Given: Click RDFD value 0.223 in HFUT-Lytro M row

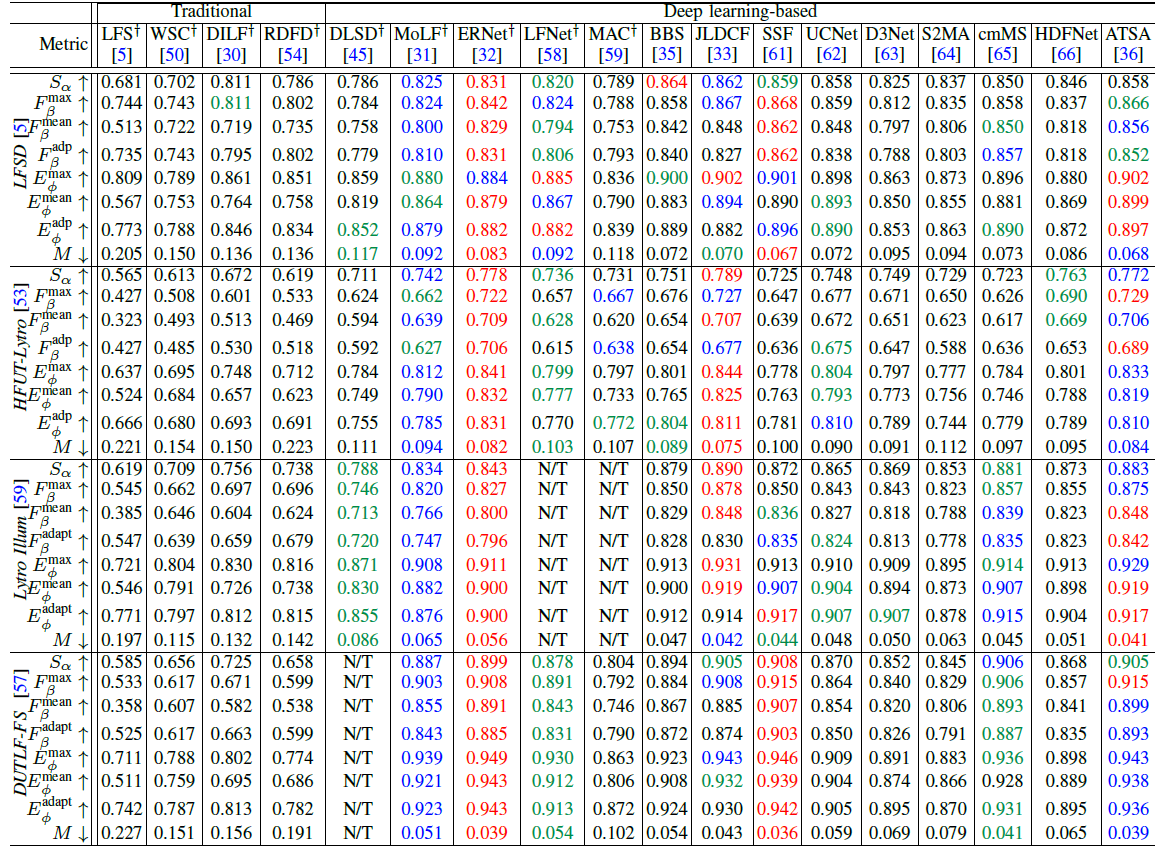Looking at the screenshot, I should (x=292, y=447).
